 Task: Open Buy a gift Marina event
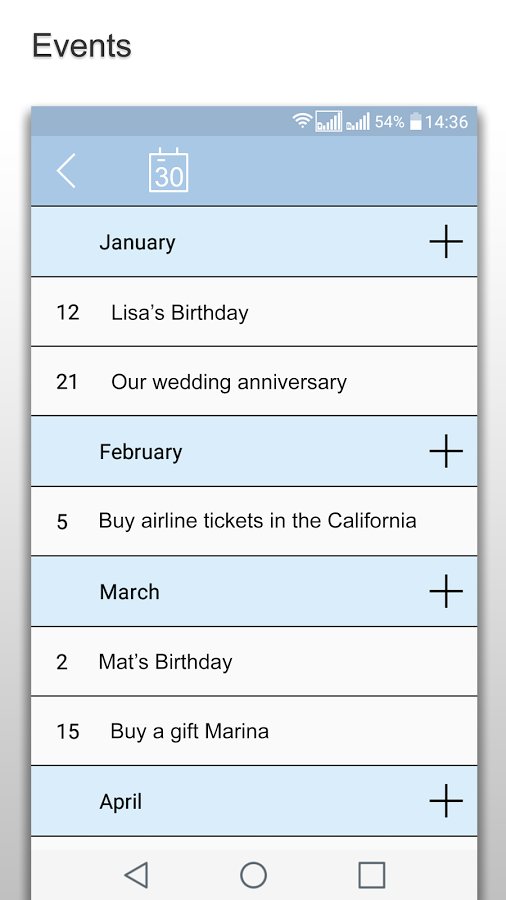tap(254, 731)
